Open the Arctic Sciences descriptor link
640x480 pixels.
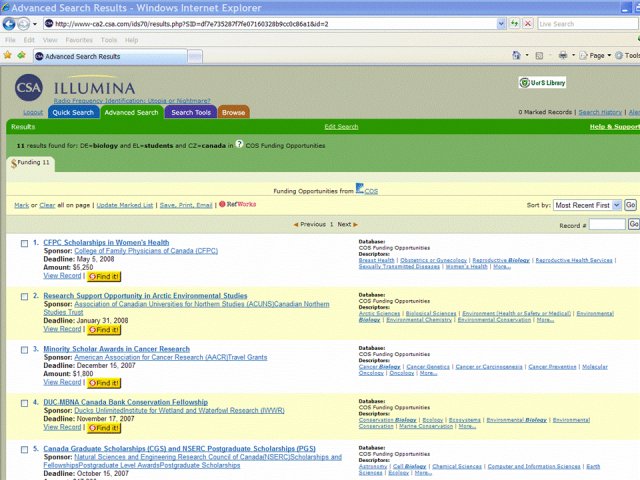pyautogui.click(x=379, y=313)
